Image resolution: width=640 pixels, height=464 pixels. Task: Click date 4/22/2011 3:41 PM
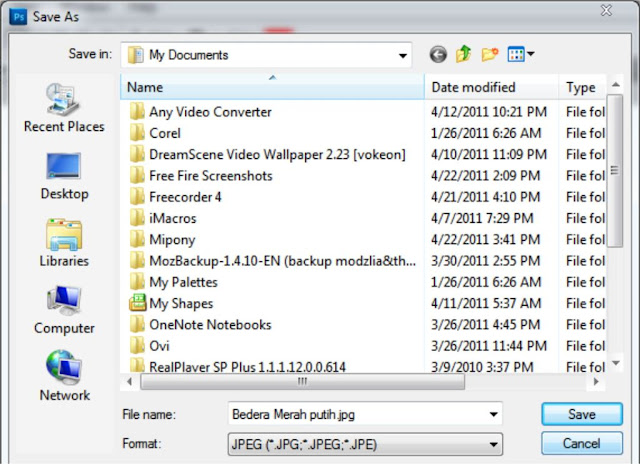[x=486, y=239]
